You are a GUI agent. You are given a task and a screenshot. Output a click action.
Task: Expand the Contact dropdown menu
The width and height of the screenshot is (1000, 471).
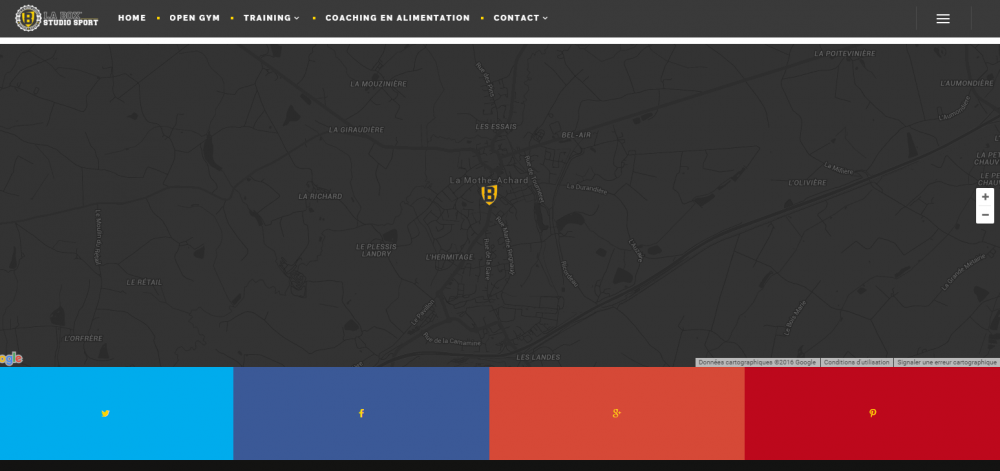pyautogui.click(x=520, y=18)
